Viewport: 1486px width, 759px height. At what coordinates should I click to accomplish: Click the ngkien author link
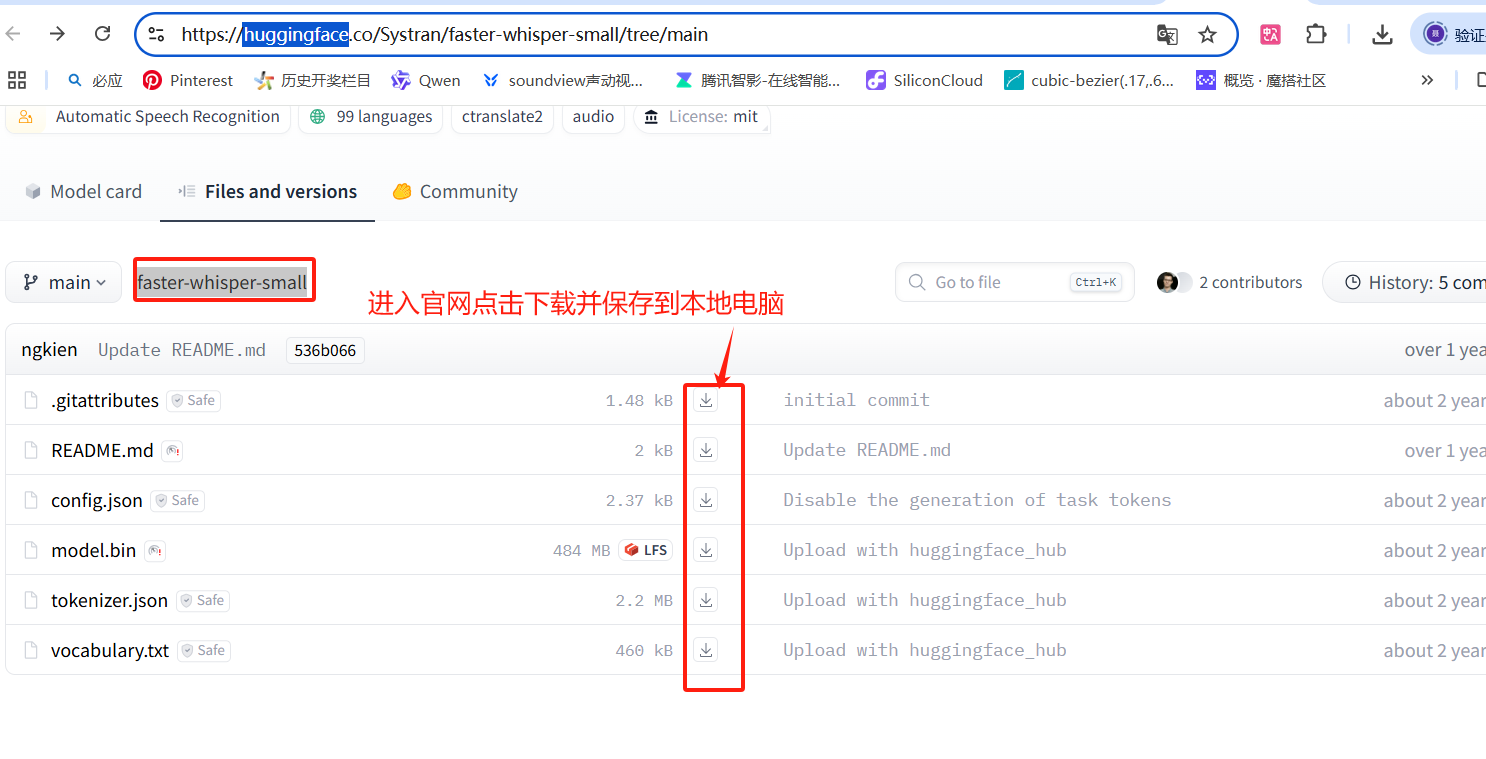point(49,350)
